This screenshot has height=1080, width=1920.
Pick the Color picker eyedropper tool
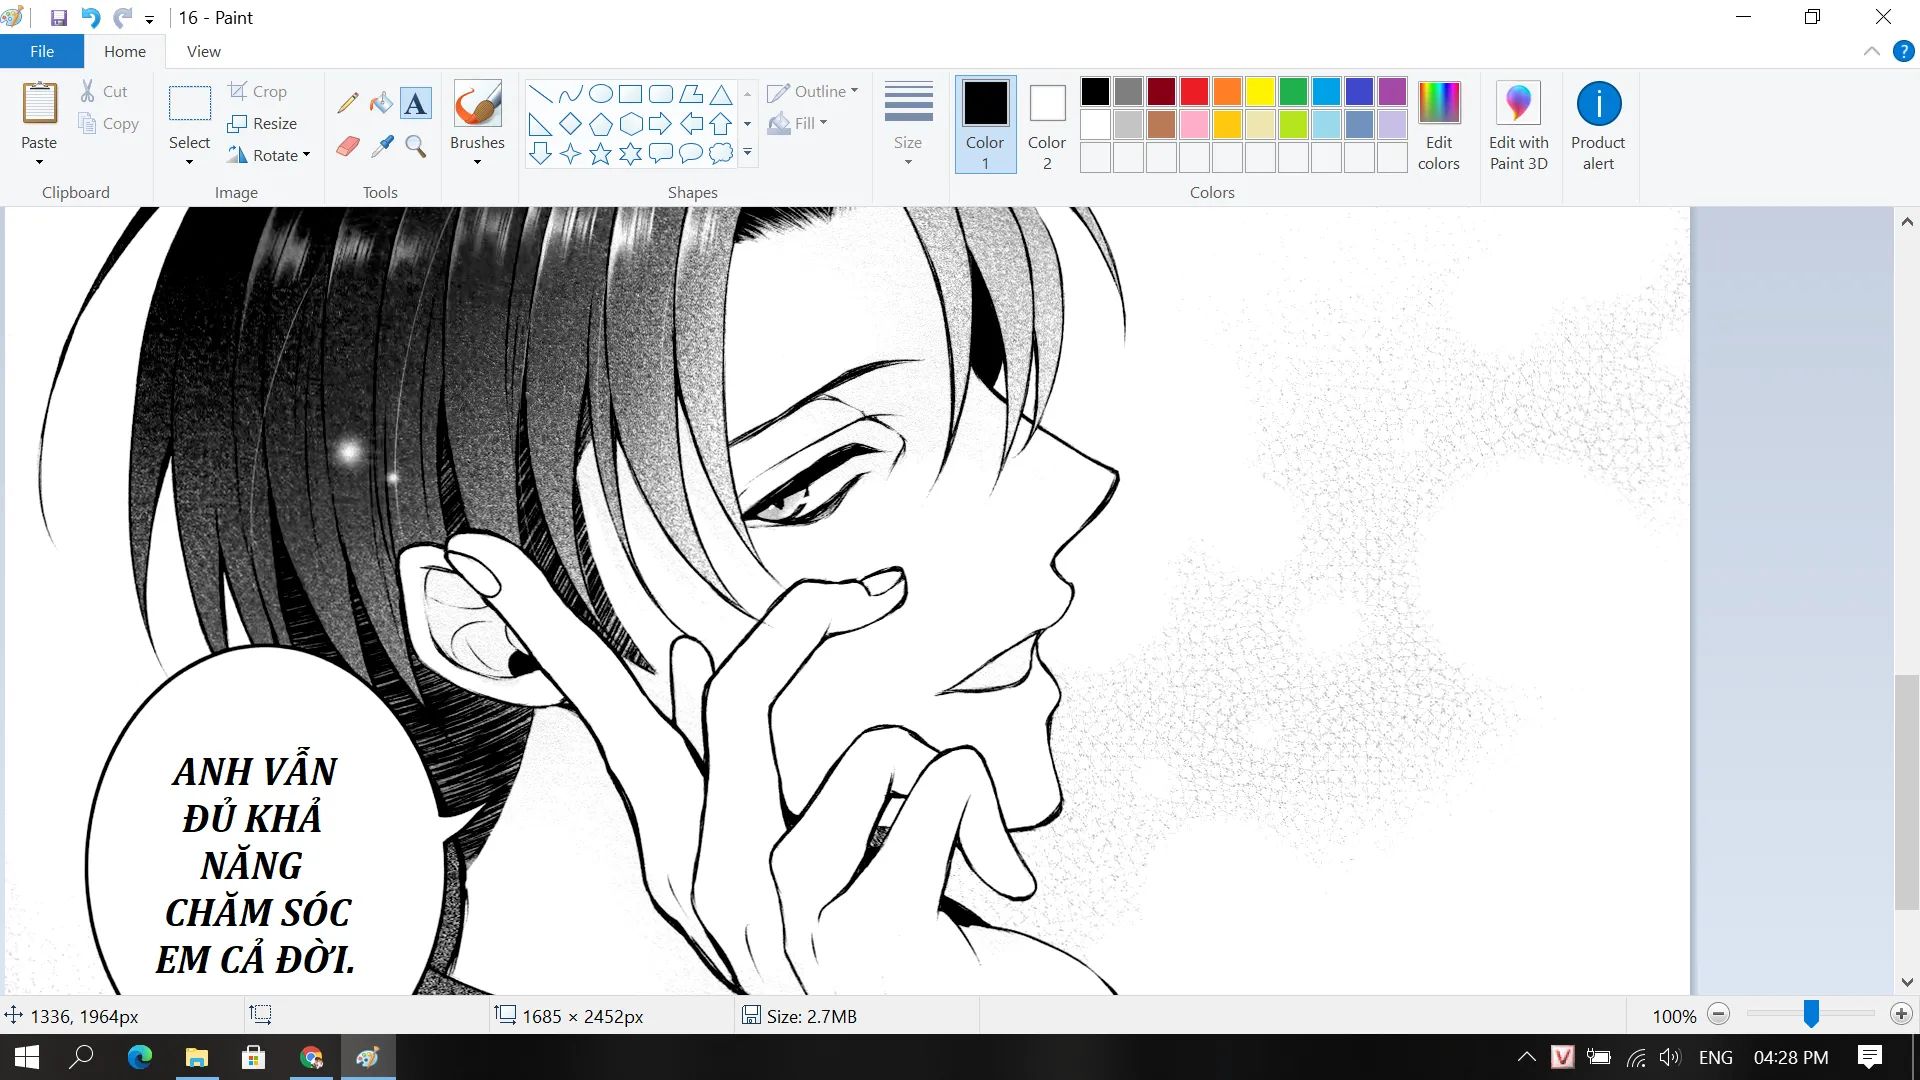click(x=381, y=147)
